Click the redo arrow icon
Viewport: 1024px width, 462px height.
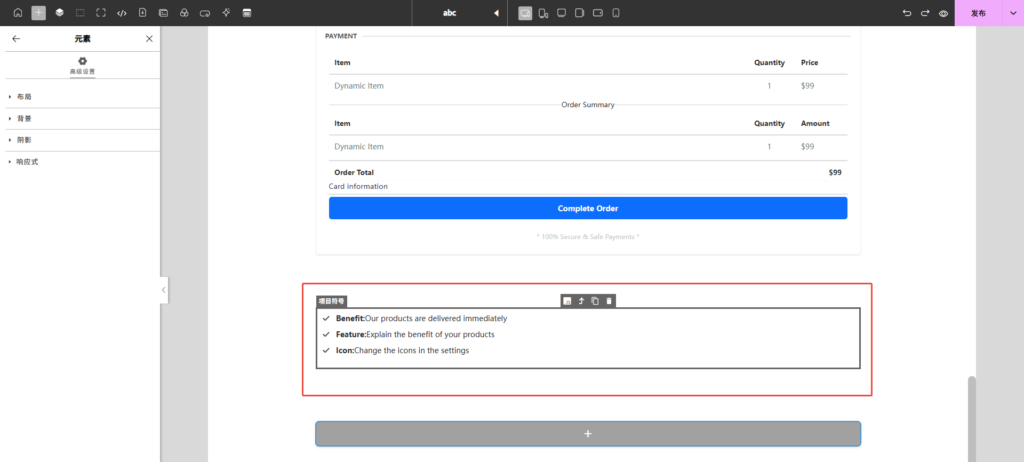pyautogui.click(x=925, y=13)
